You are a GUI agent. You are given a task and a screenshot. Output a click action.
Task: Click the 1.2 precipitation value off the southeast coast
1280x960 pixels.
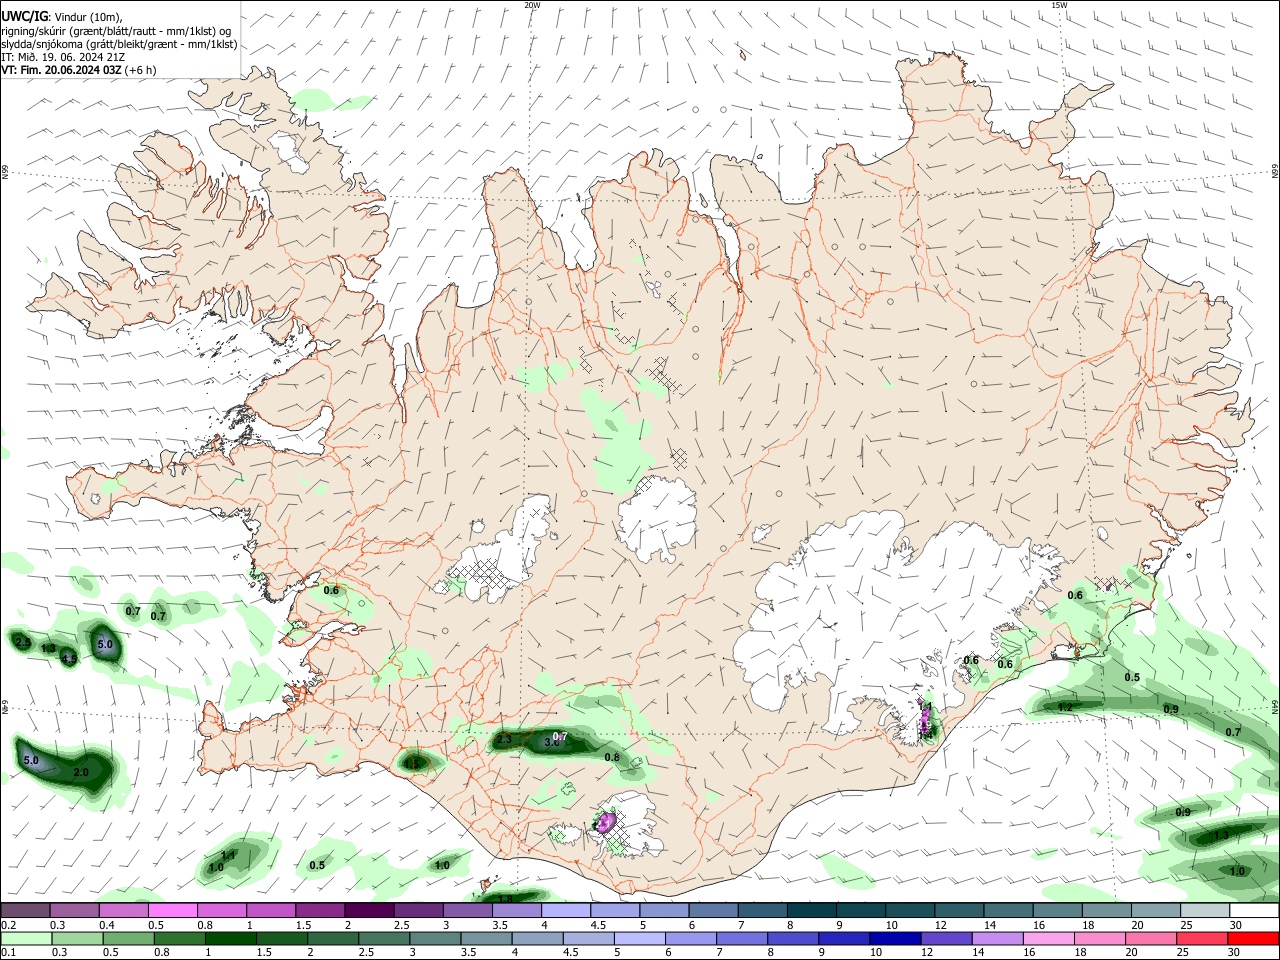coord(1065,708)
